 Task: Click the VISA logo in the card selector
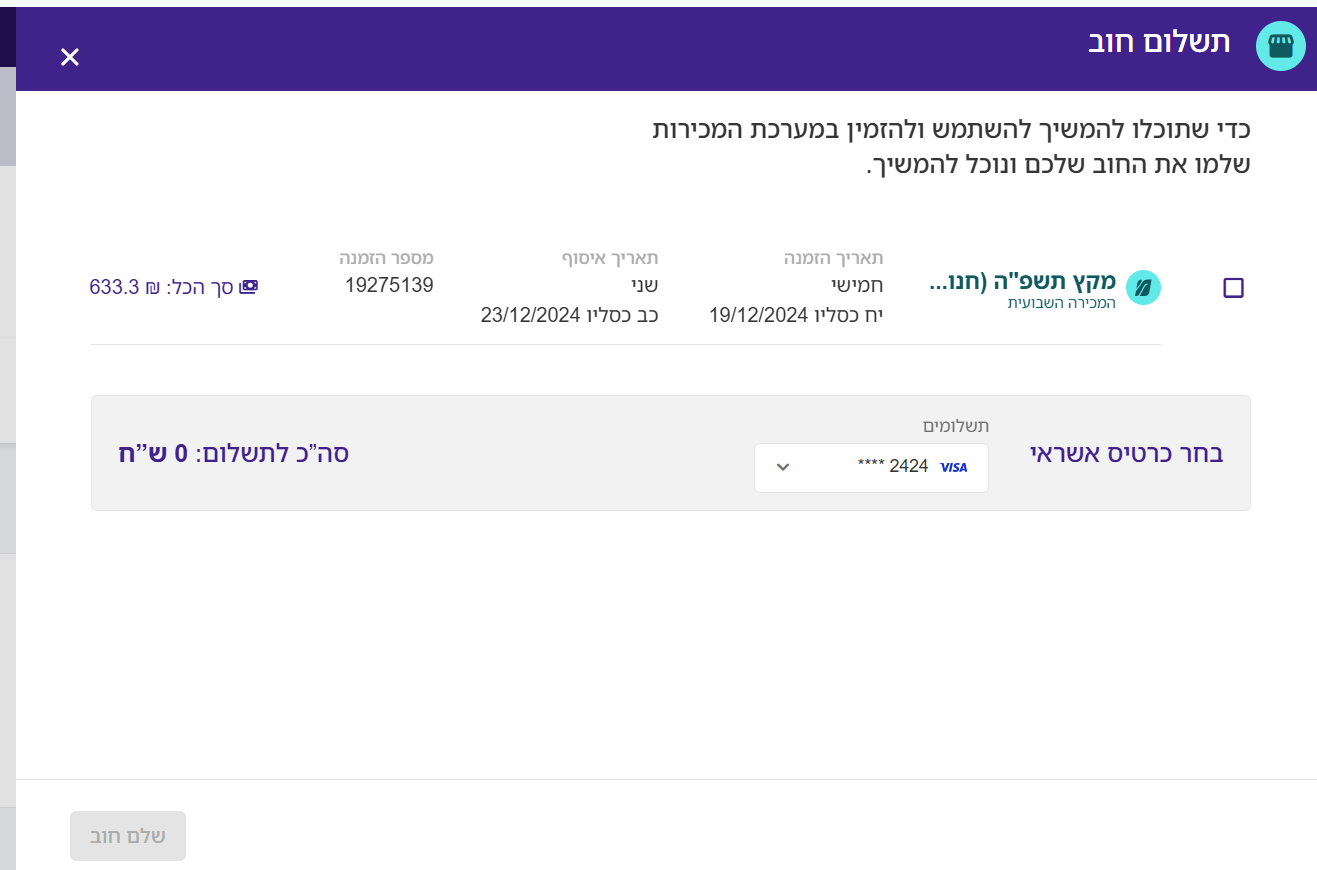(x=954, y=467)
